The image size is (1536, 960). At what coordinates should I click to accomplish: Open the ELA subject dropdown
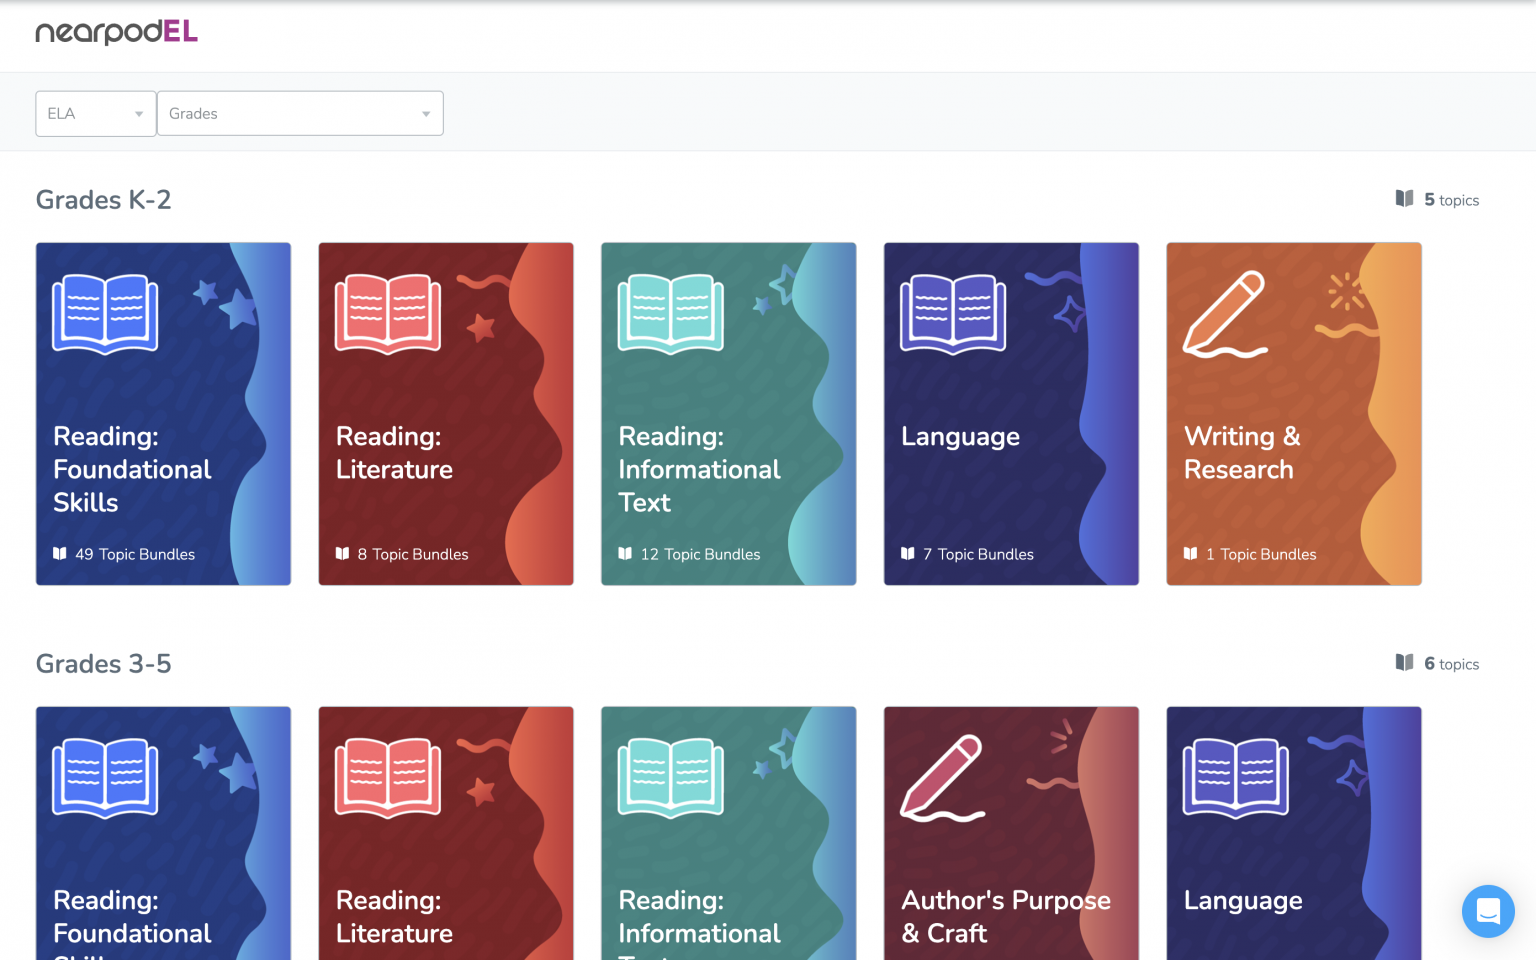pyautogui.click(x=95, y=113)
